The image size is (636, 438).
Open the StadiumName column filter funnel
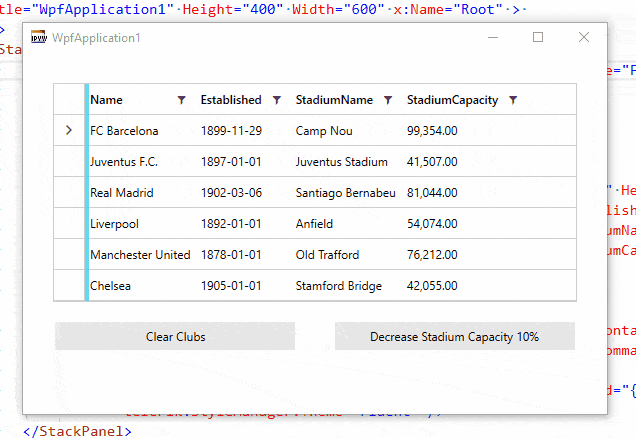388,100
